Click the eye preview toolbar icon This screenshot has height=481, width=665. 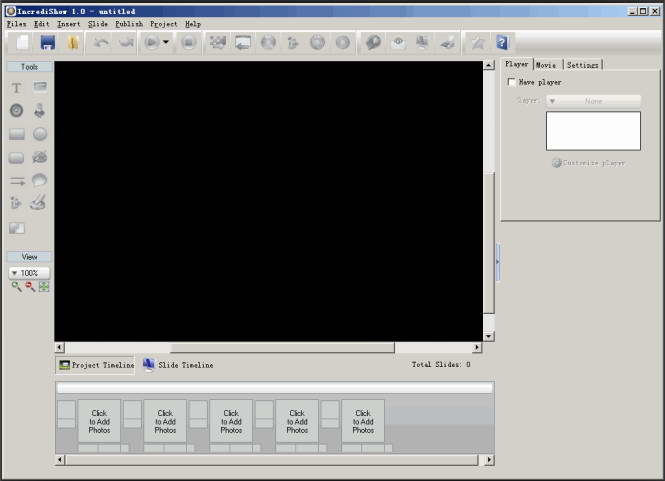pyautogui.click(x=398, y=42)
